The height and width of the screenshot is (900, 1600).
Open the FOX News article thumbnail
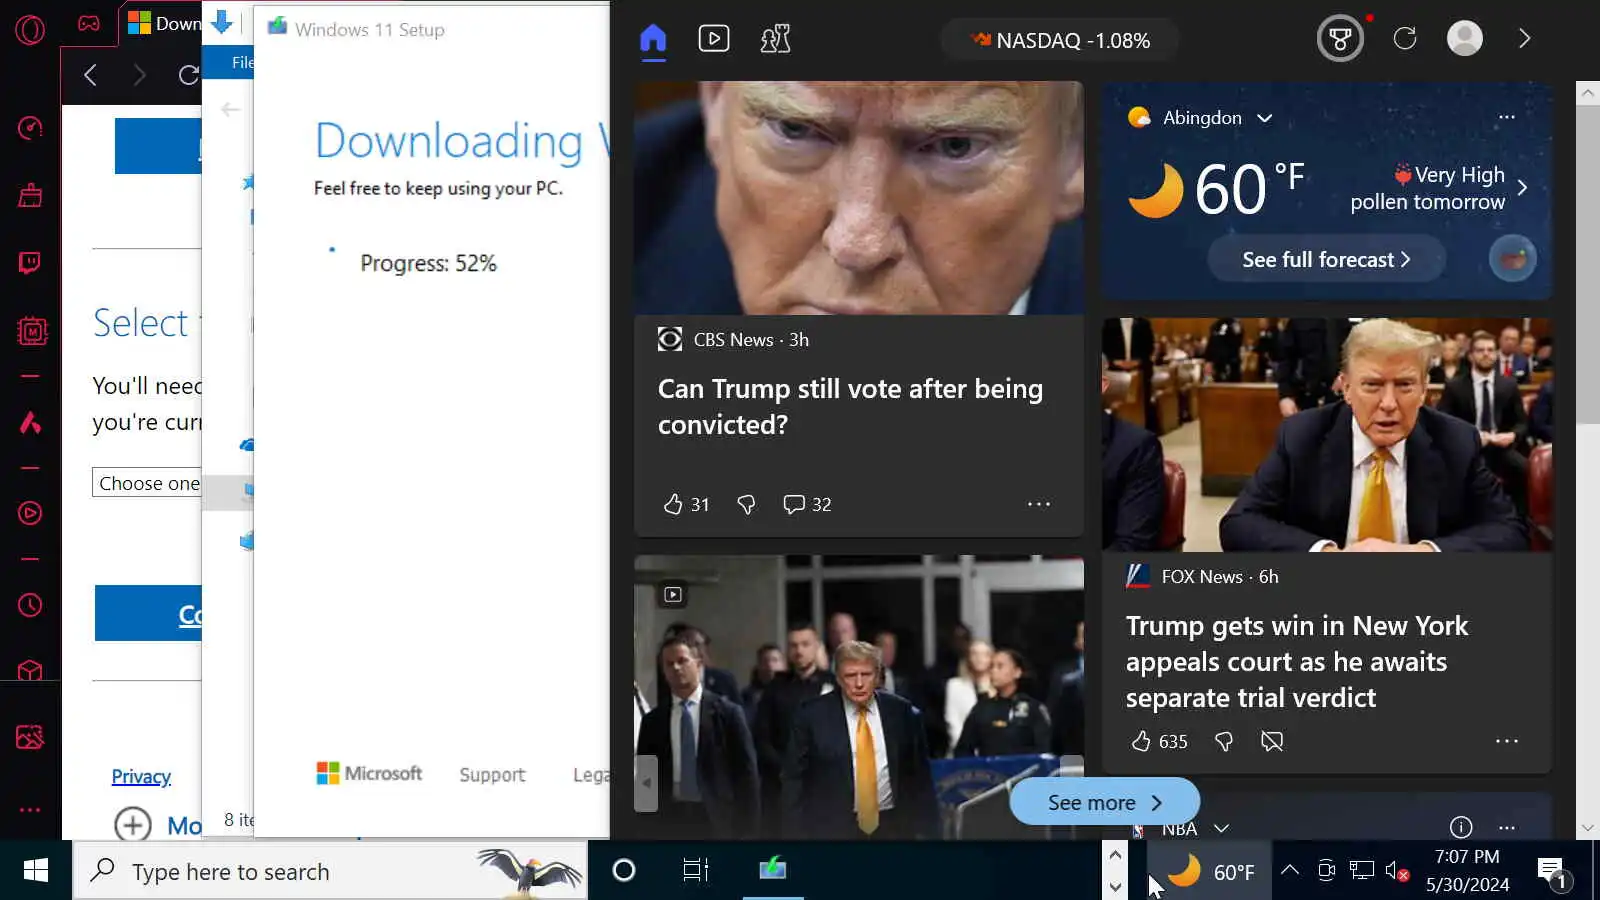tap(1327, 435)
